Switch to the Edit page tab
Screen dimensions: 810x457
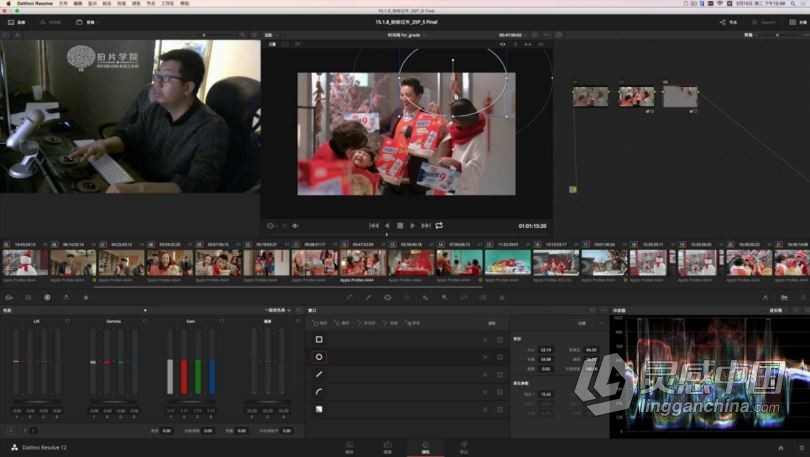point(387,447)
